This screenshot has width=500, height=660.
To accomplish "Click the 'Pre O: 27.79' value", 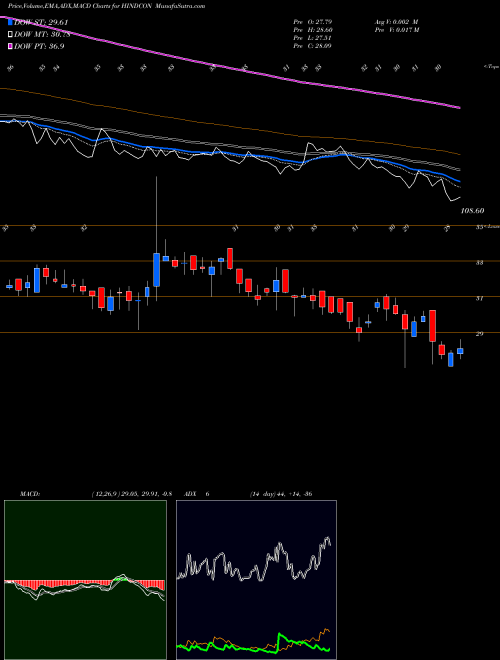I will [x=313, y=22].
